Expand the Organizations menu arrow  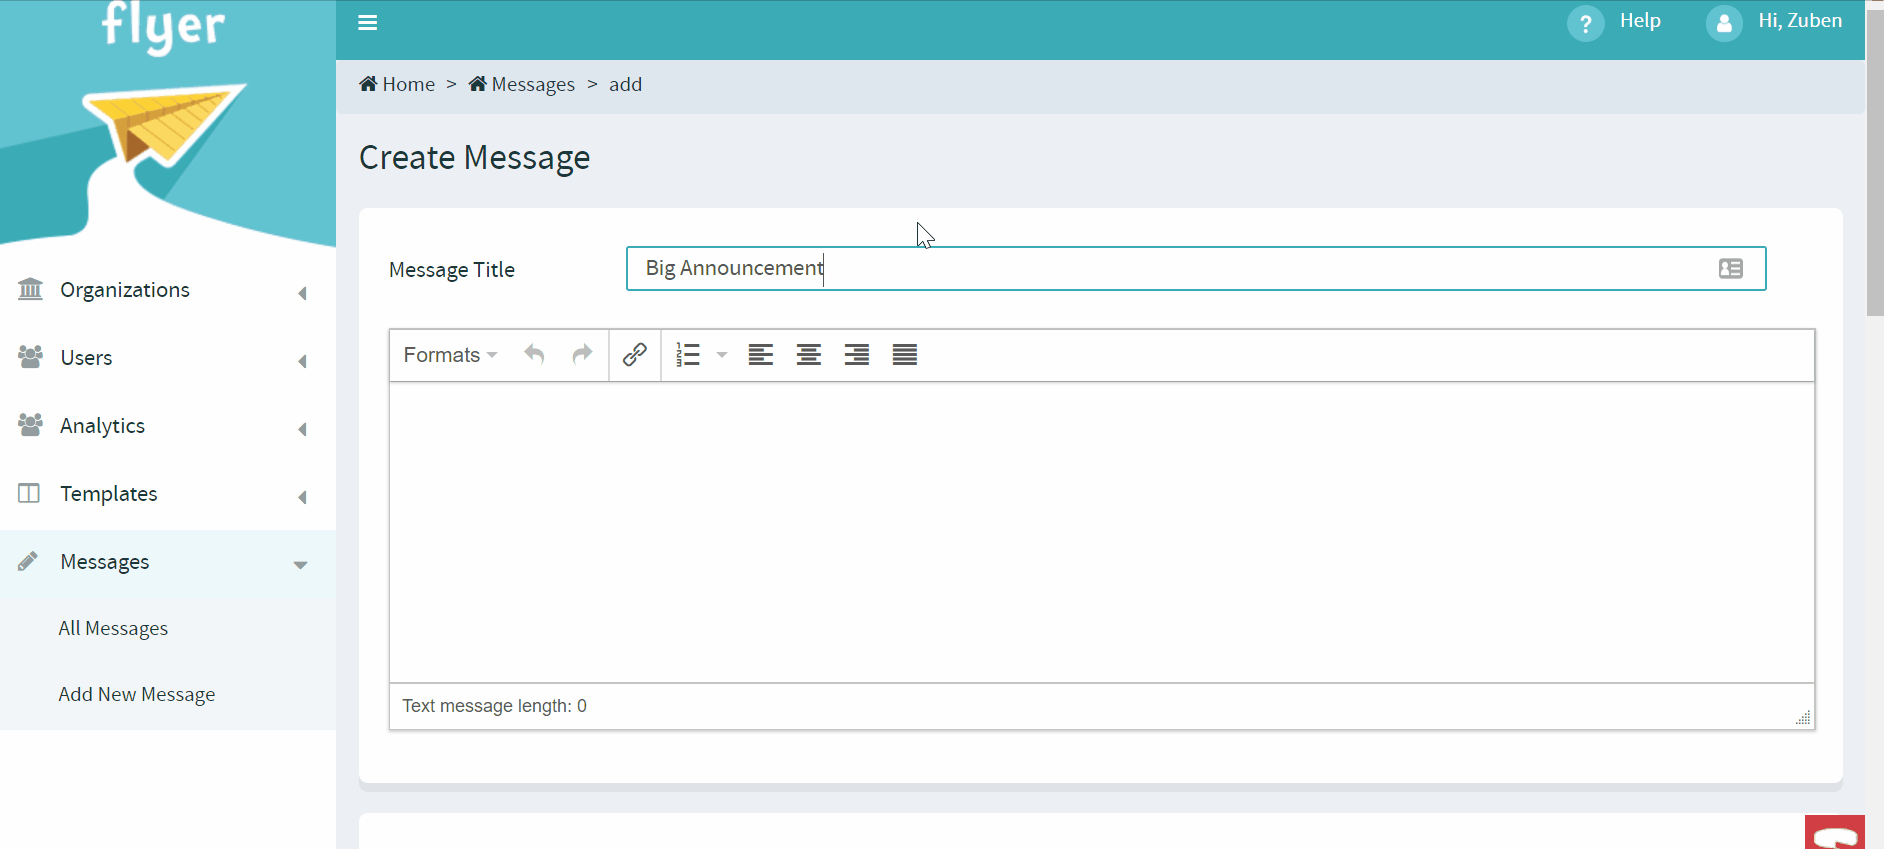coord(302,293)
